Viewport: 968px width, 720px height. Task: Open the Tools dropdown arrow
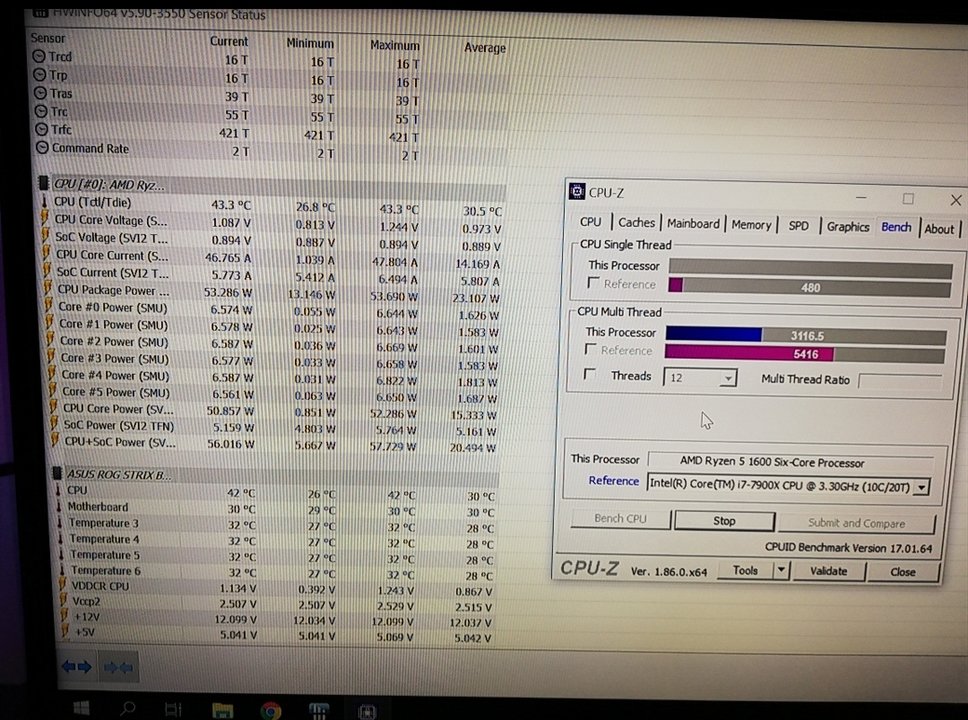pyautogui.click(x=782, y=571)
